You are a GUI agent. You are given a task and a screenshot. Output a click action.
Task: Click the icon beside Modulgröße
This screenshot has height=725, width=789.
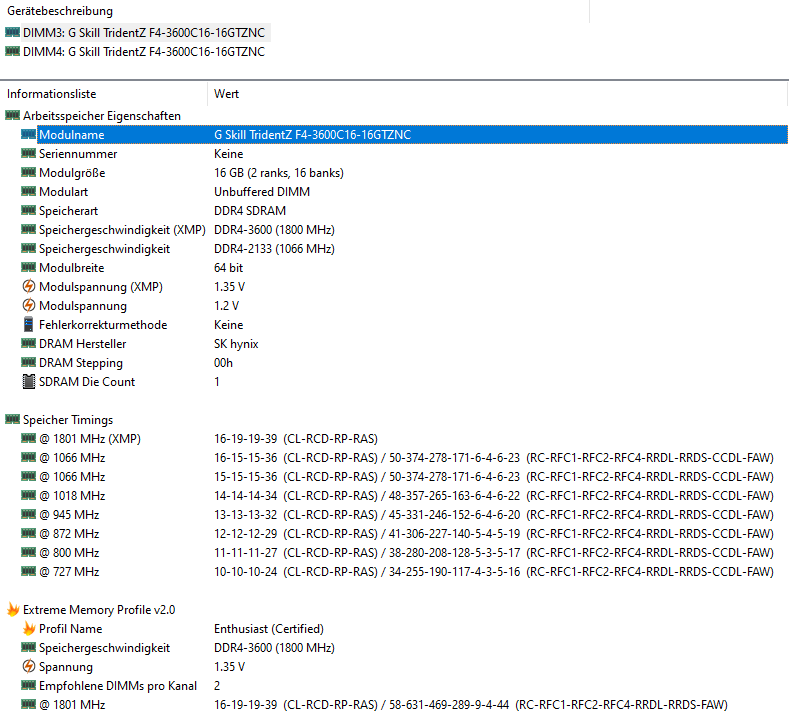29,173
